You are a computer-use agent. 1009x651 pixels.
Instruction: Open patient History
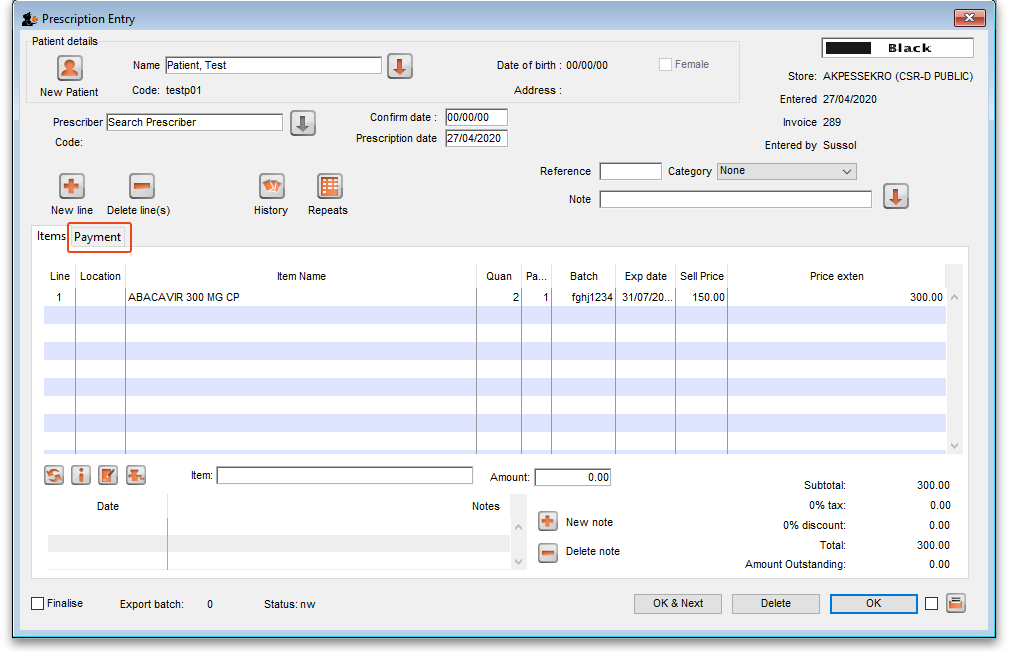point(271,186)
